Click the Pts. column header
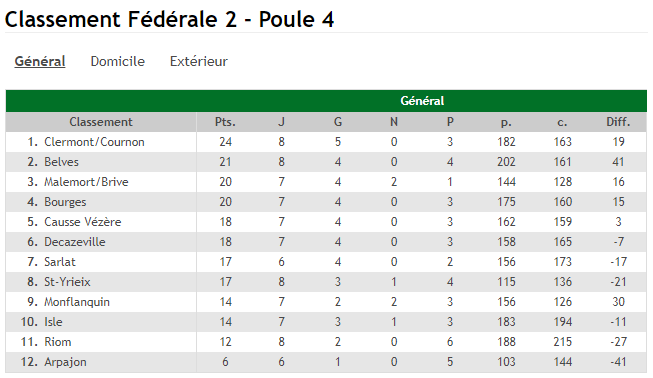 225,122
